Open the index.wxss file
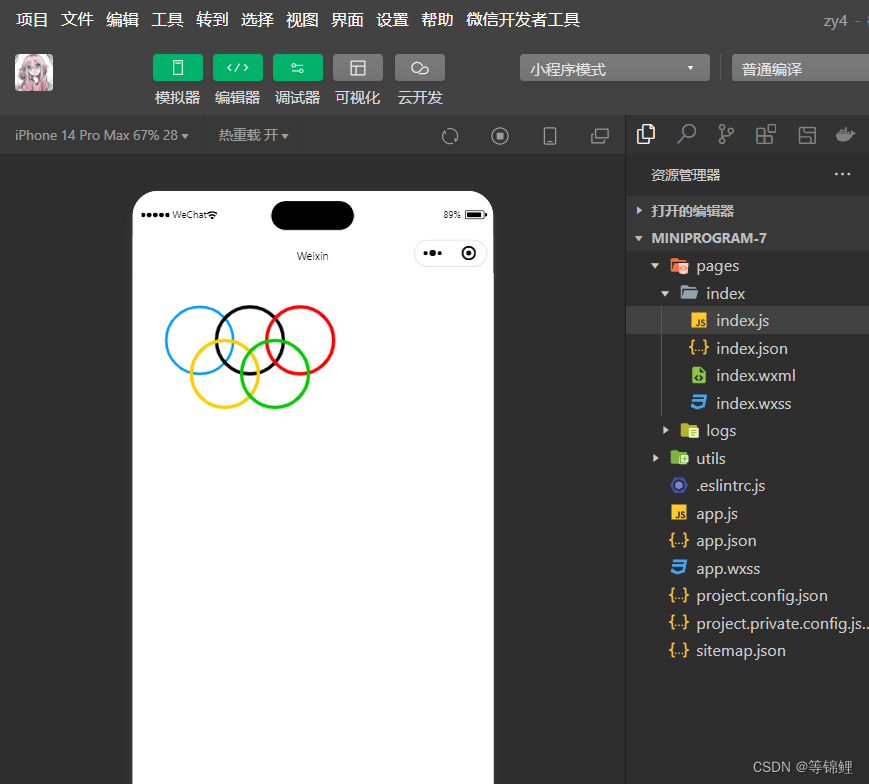869x784 pixels. point(747,403)
